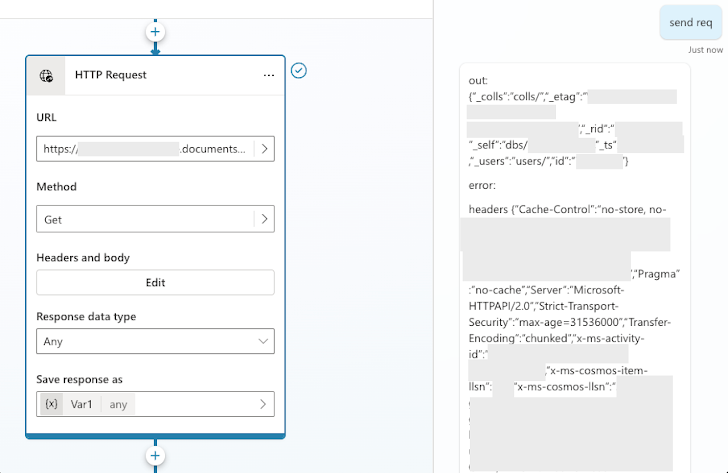Click the 'Headers and body' section label
Viewport: 728px width, 473px height.
[x=83, y=258]
